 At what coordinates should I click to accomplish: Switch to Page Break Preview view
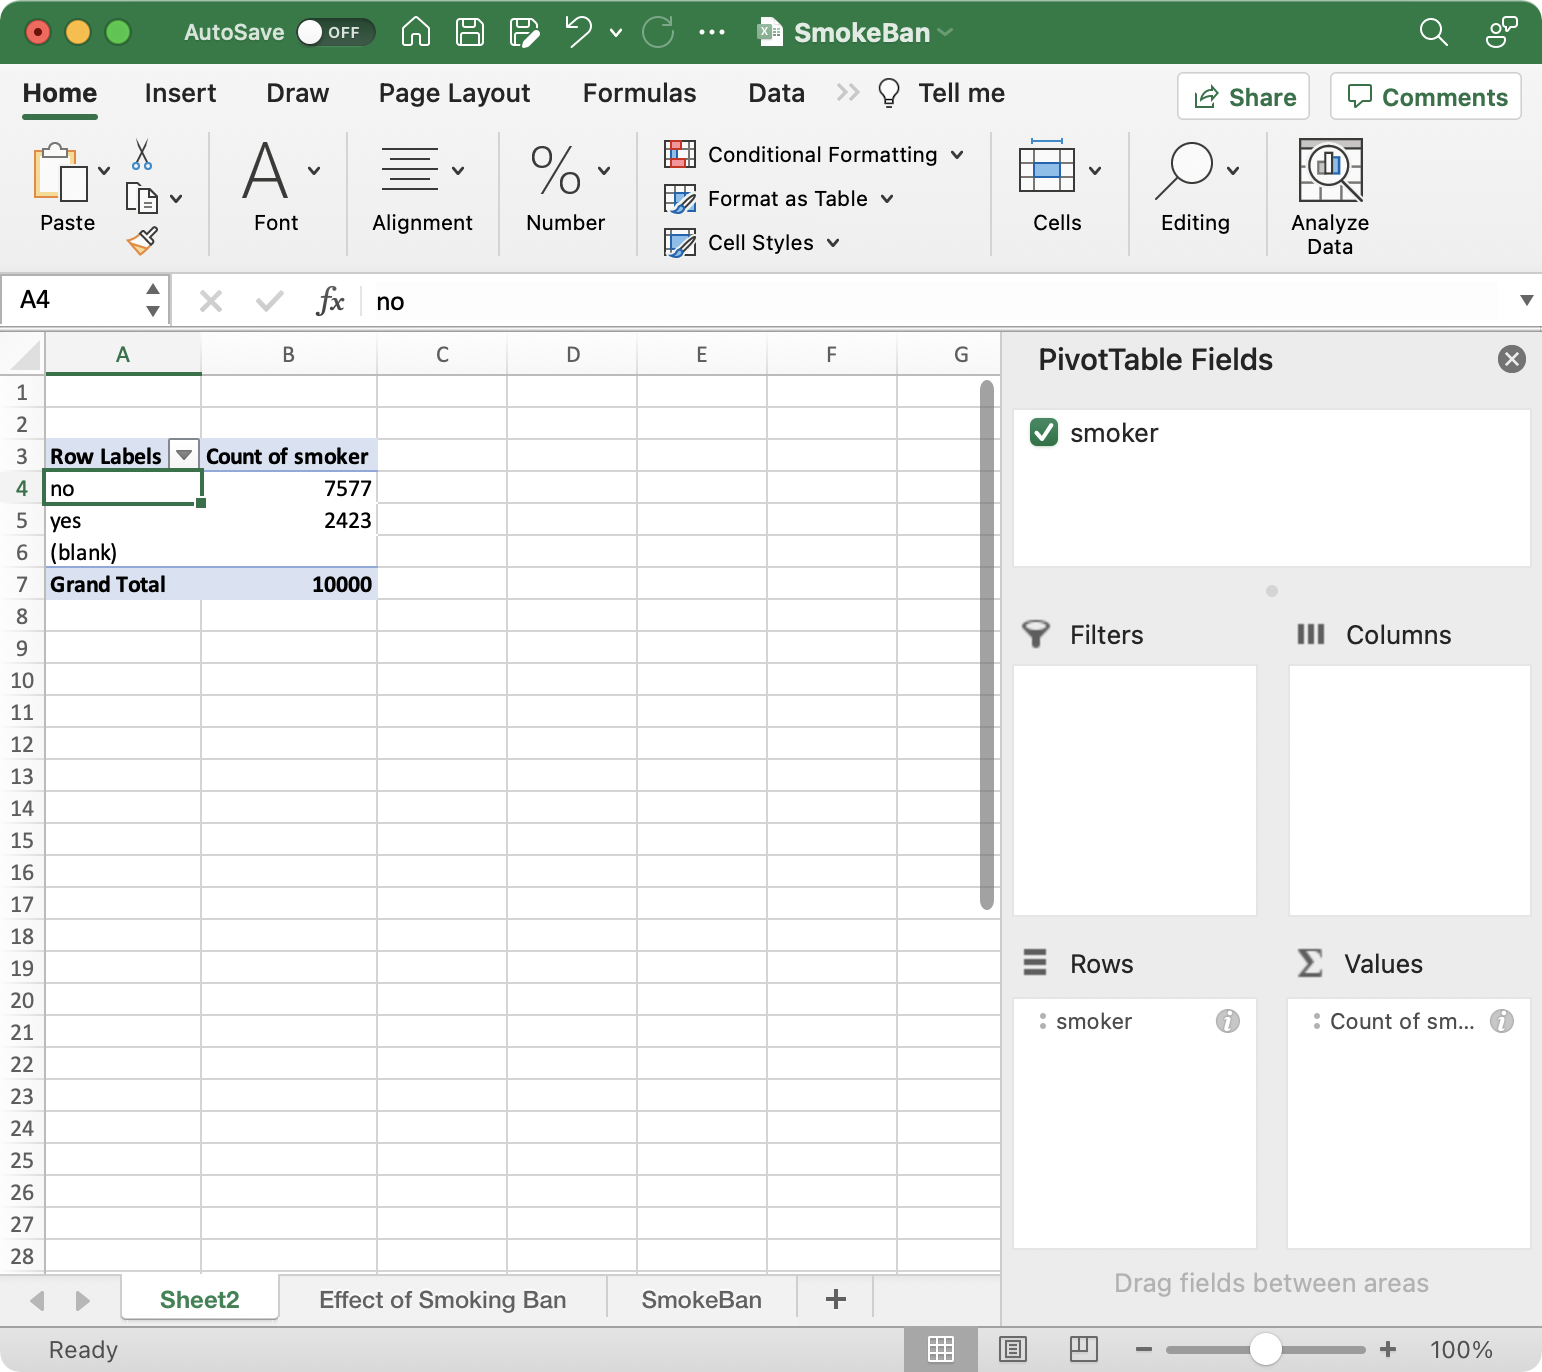[1084, 1350]
